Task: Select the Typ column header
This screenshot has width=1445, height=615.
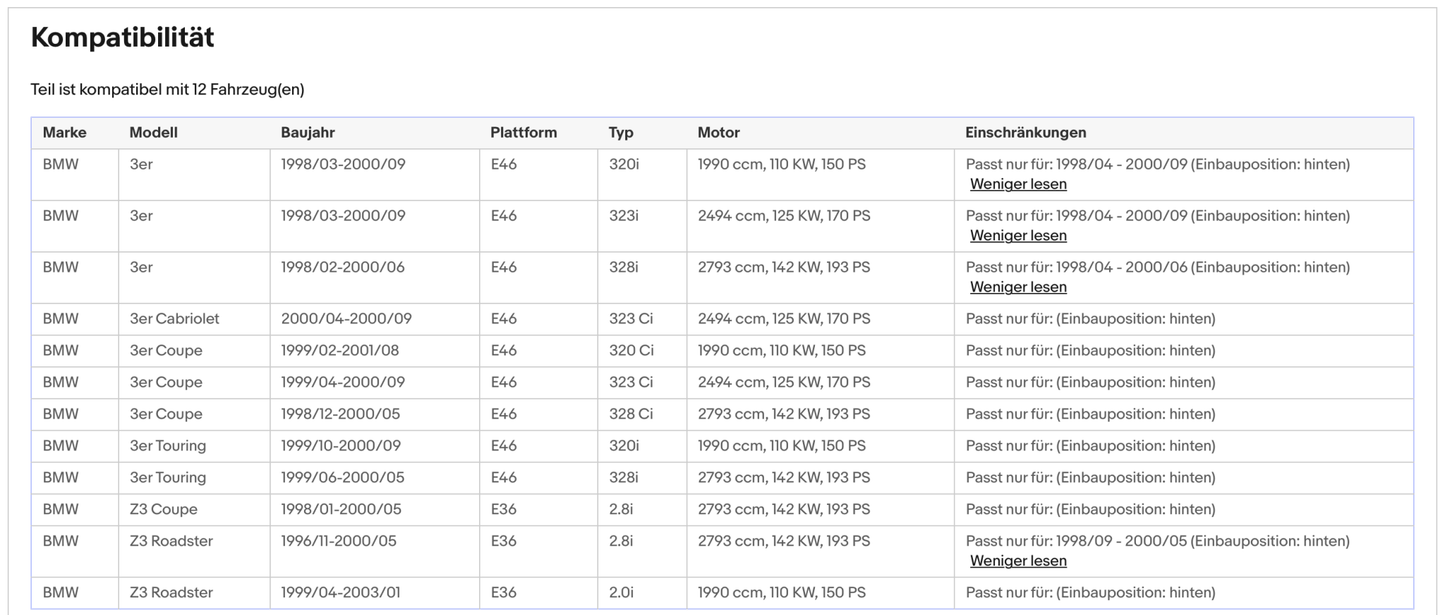Action: point(621,133)
